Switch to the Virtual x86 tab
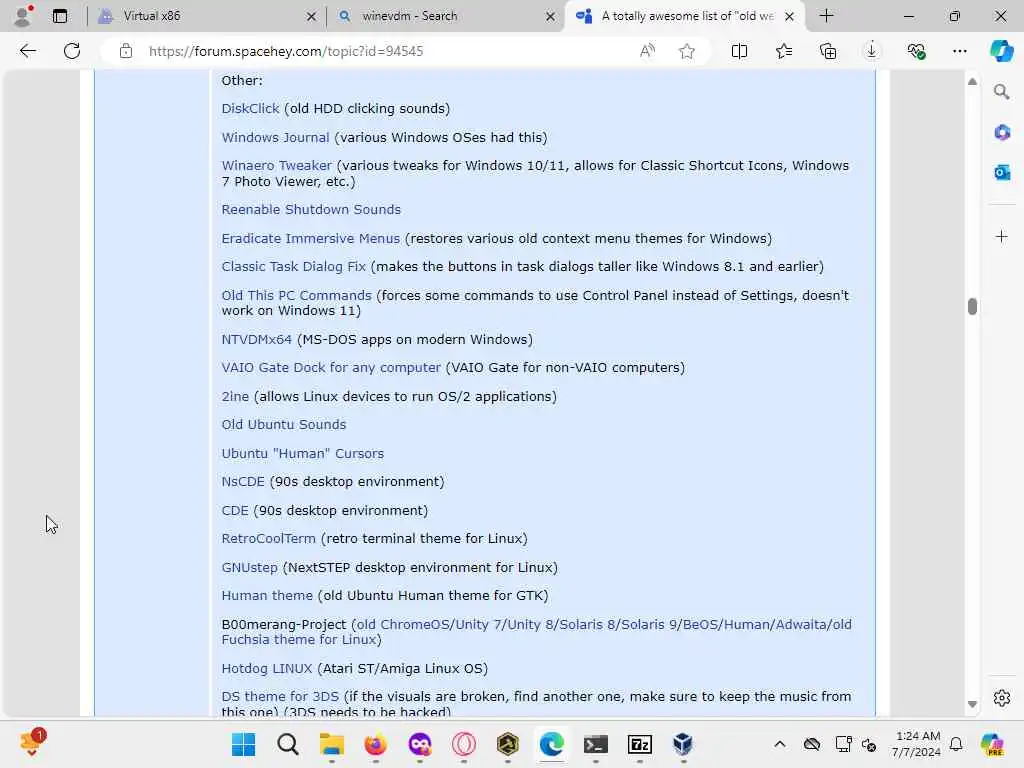The height and width of the screenshot is (768, 1024). 205,16
